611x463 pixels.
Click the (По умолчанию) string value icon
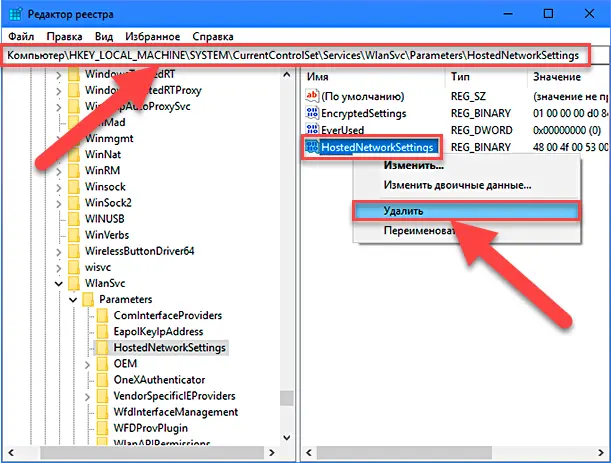click(312, 96)
